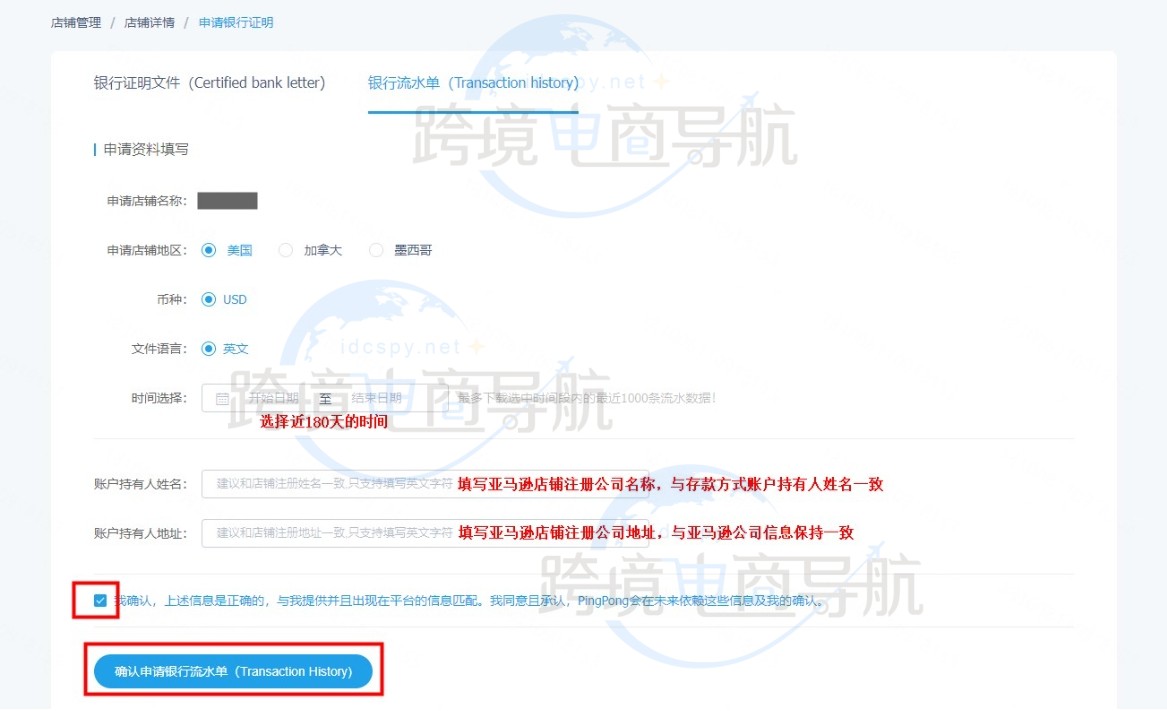The image size is (1167, 711).
Task: Go to 店铺管理 in the breadcrumb
Action: 76,22
